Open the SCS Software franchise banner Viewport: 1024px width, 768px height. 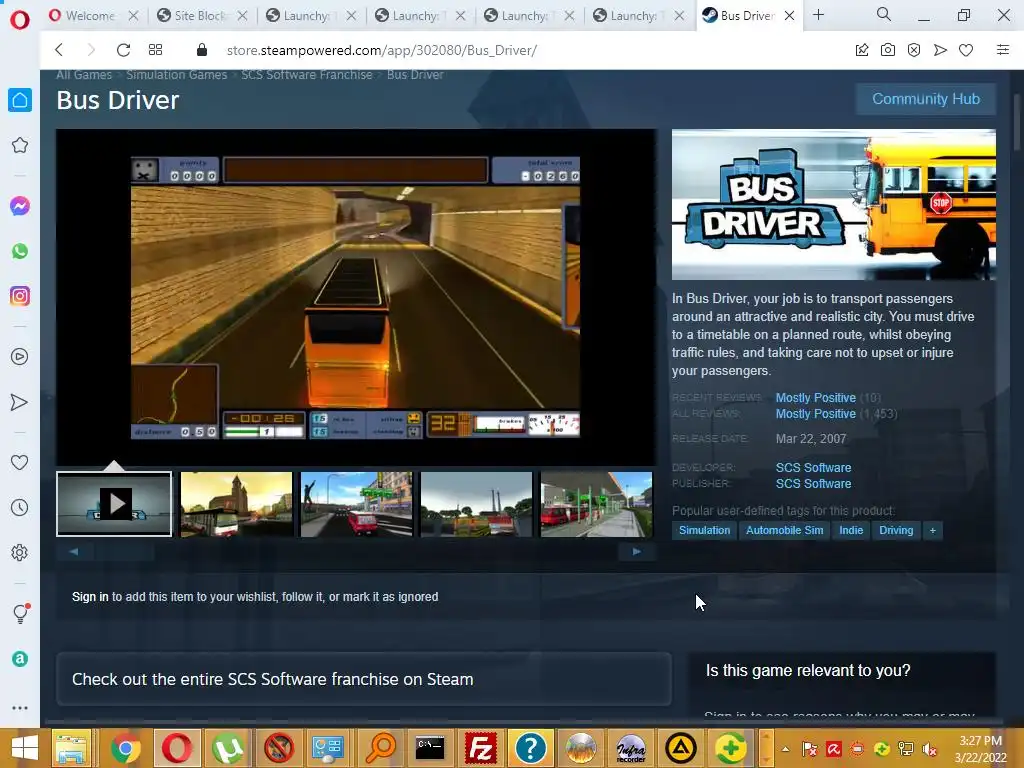coord(364,679)
